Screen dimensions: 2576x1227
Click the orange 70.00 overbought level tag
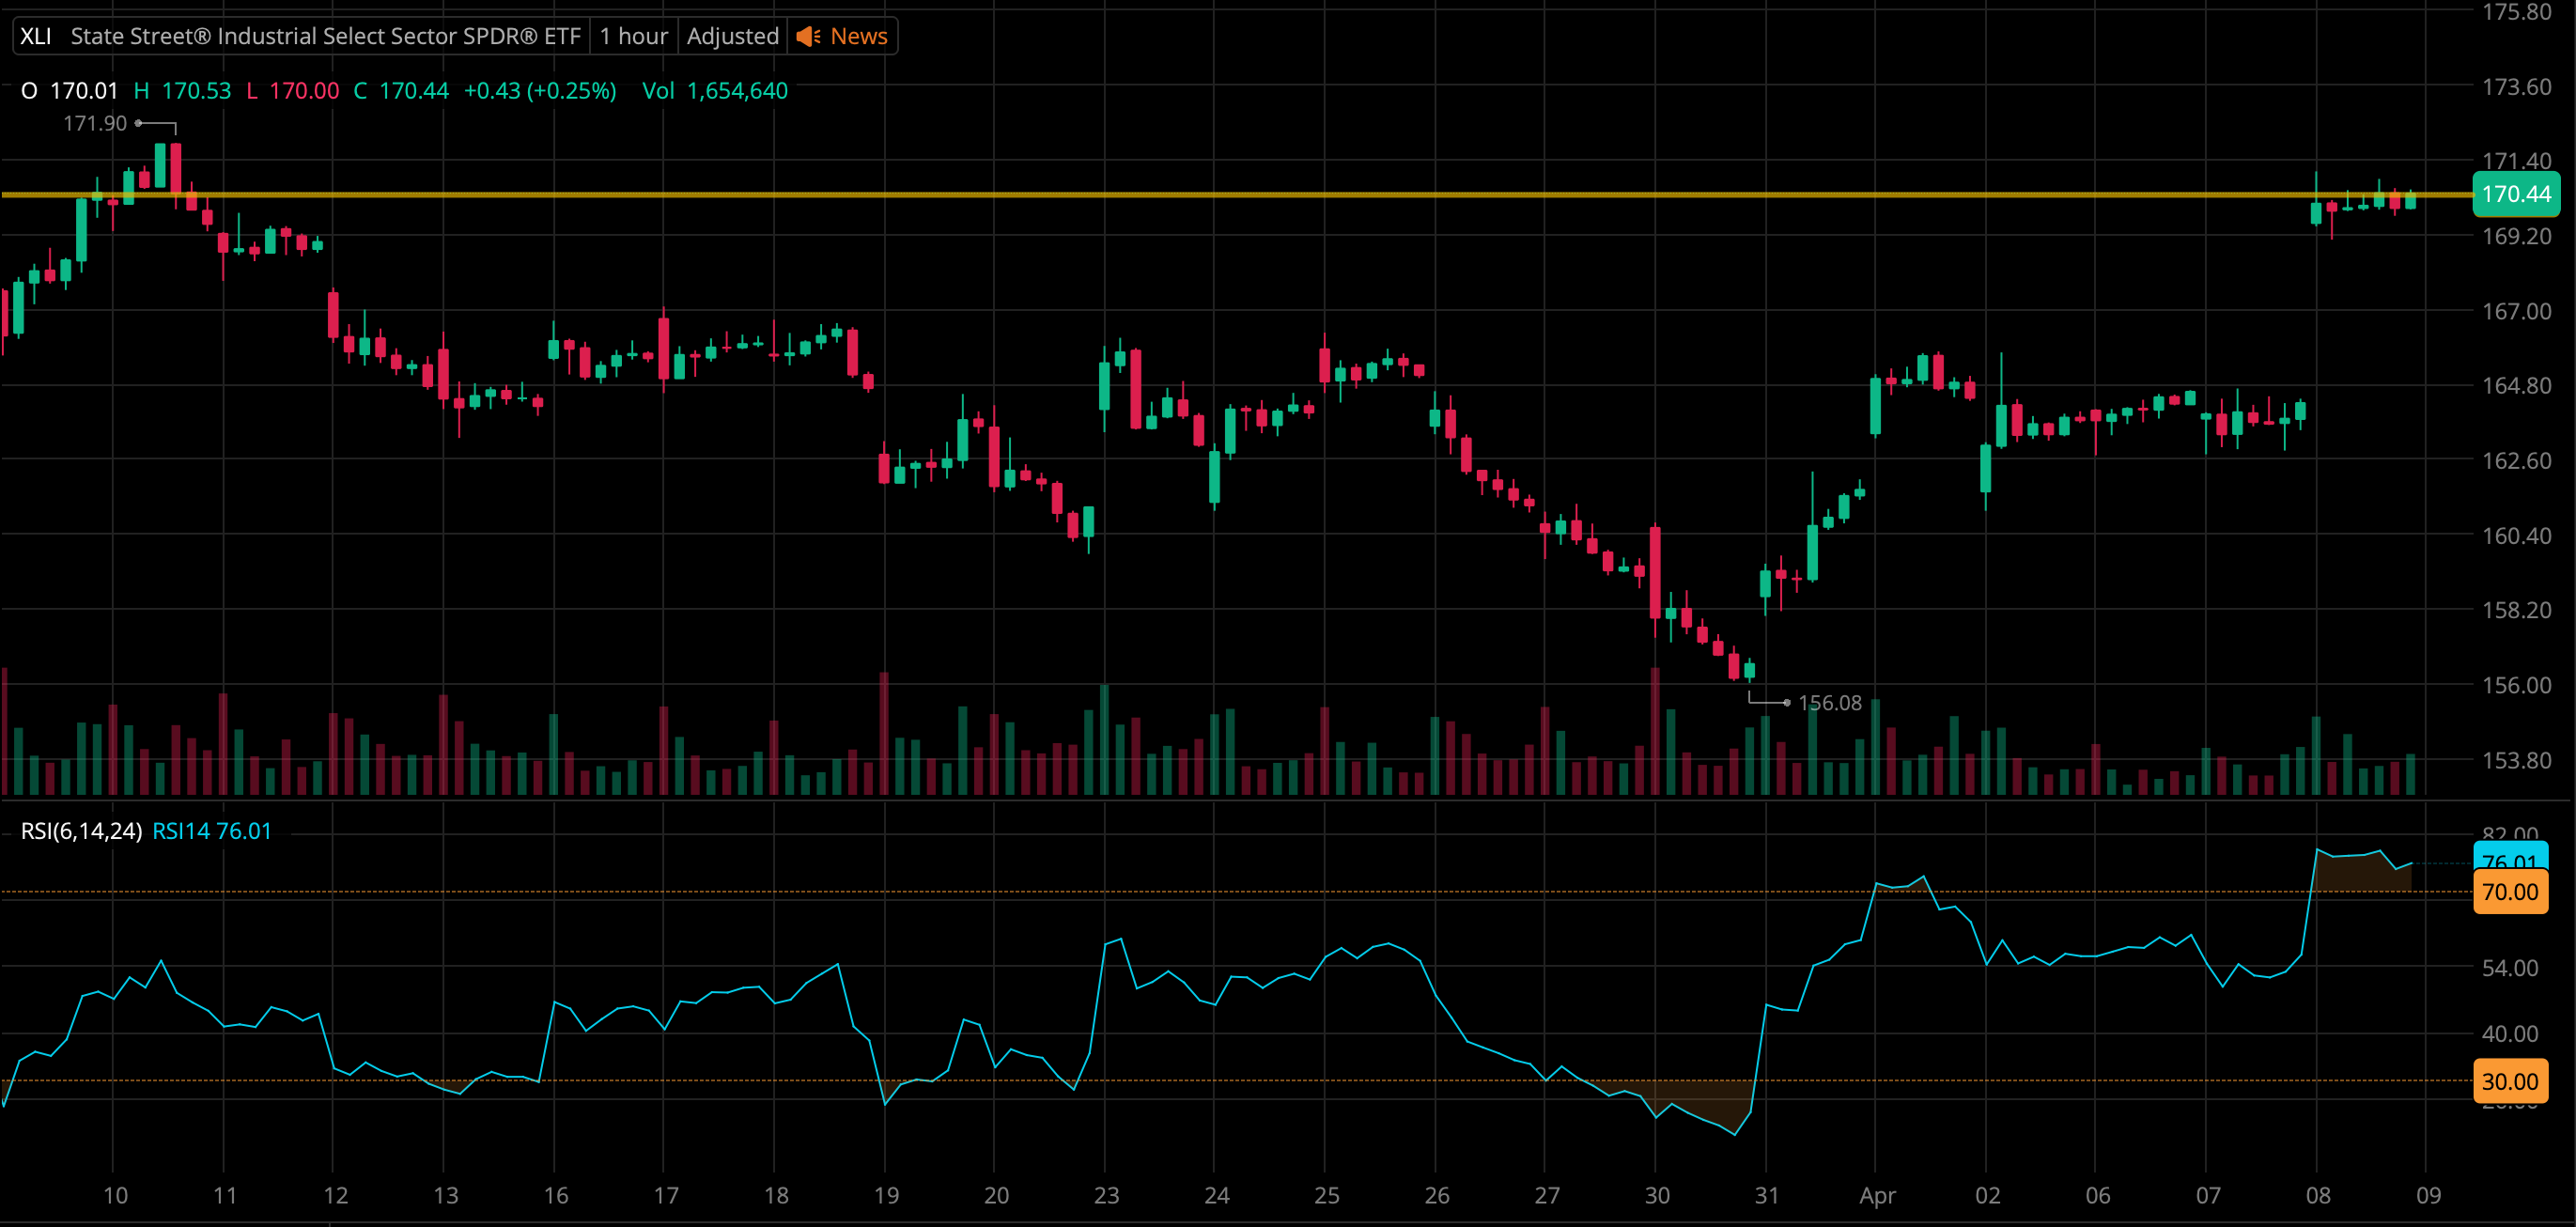2509,892
